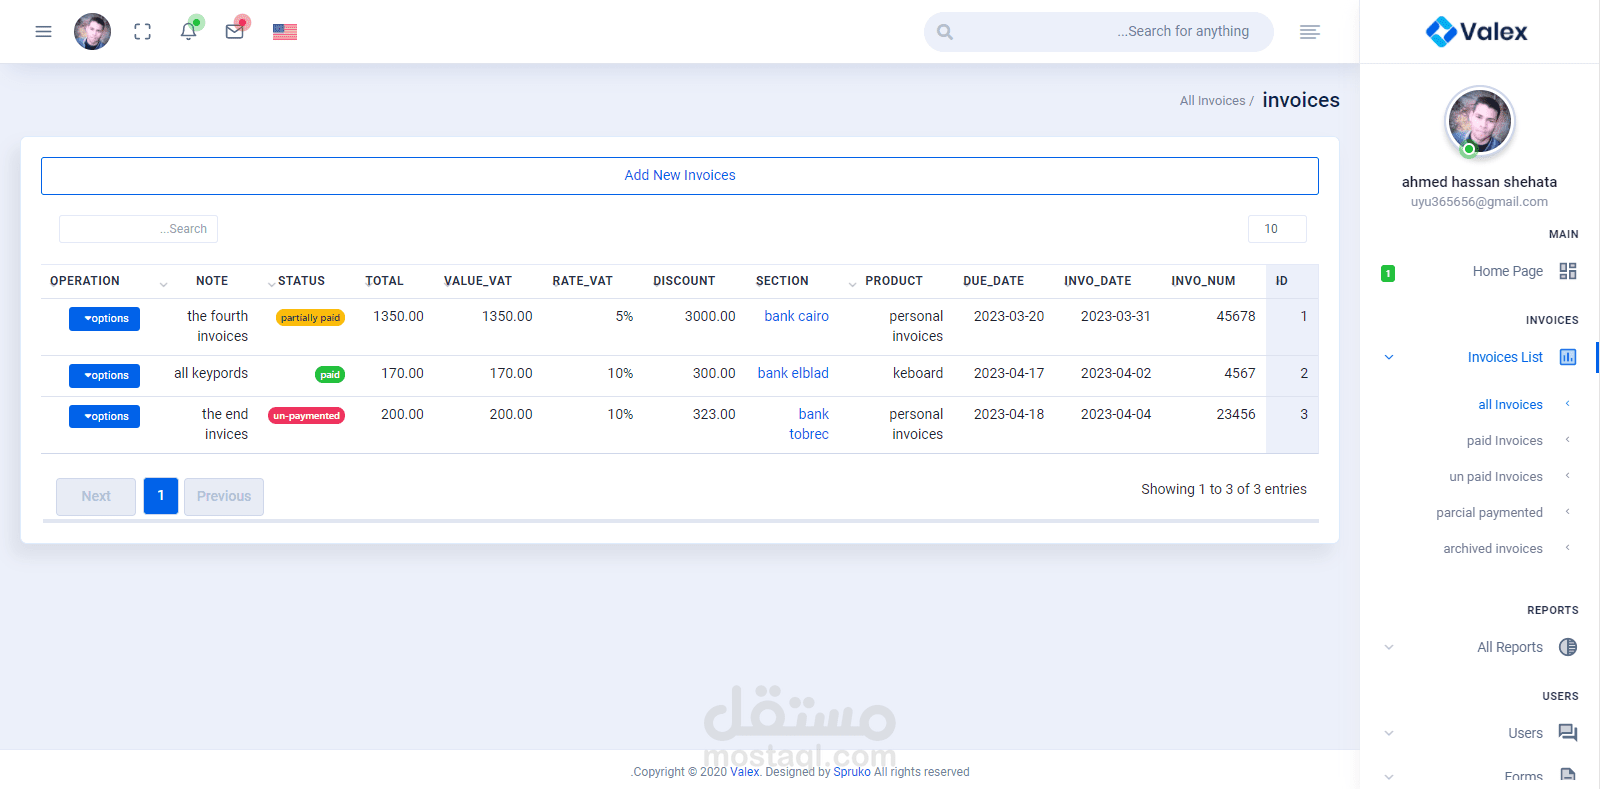
Task: Click the Previous pagination button
Action: click(224, 496)
